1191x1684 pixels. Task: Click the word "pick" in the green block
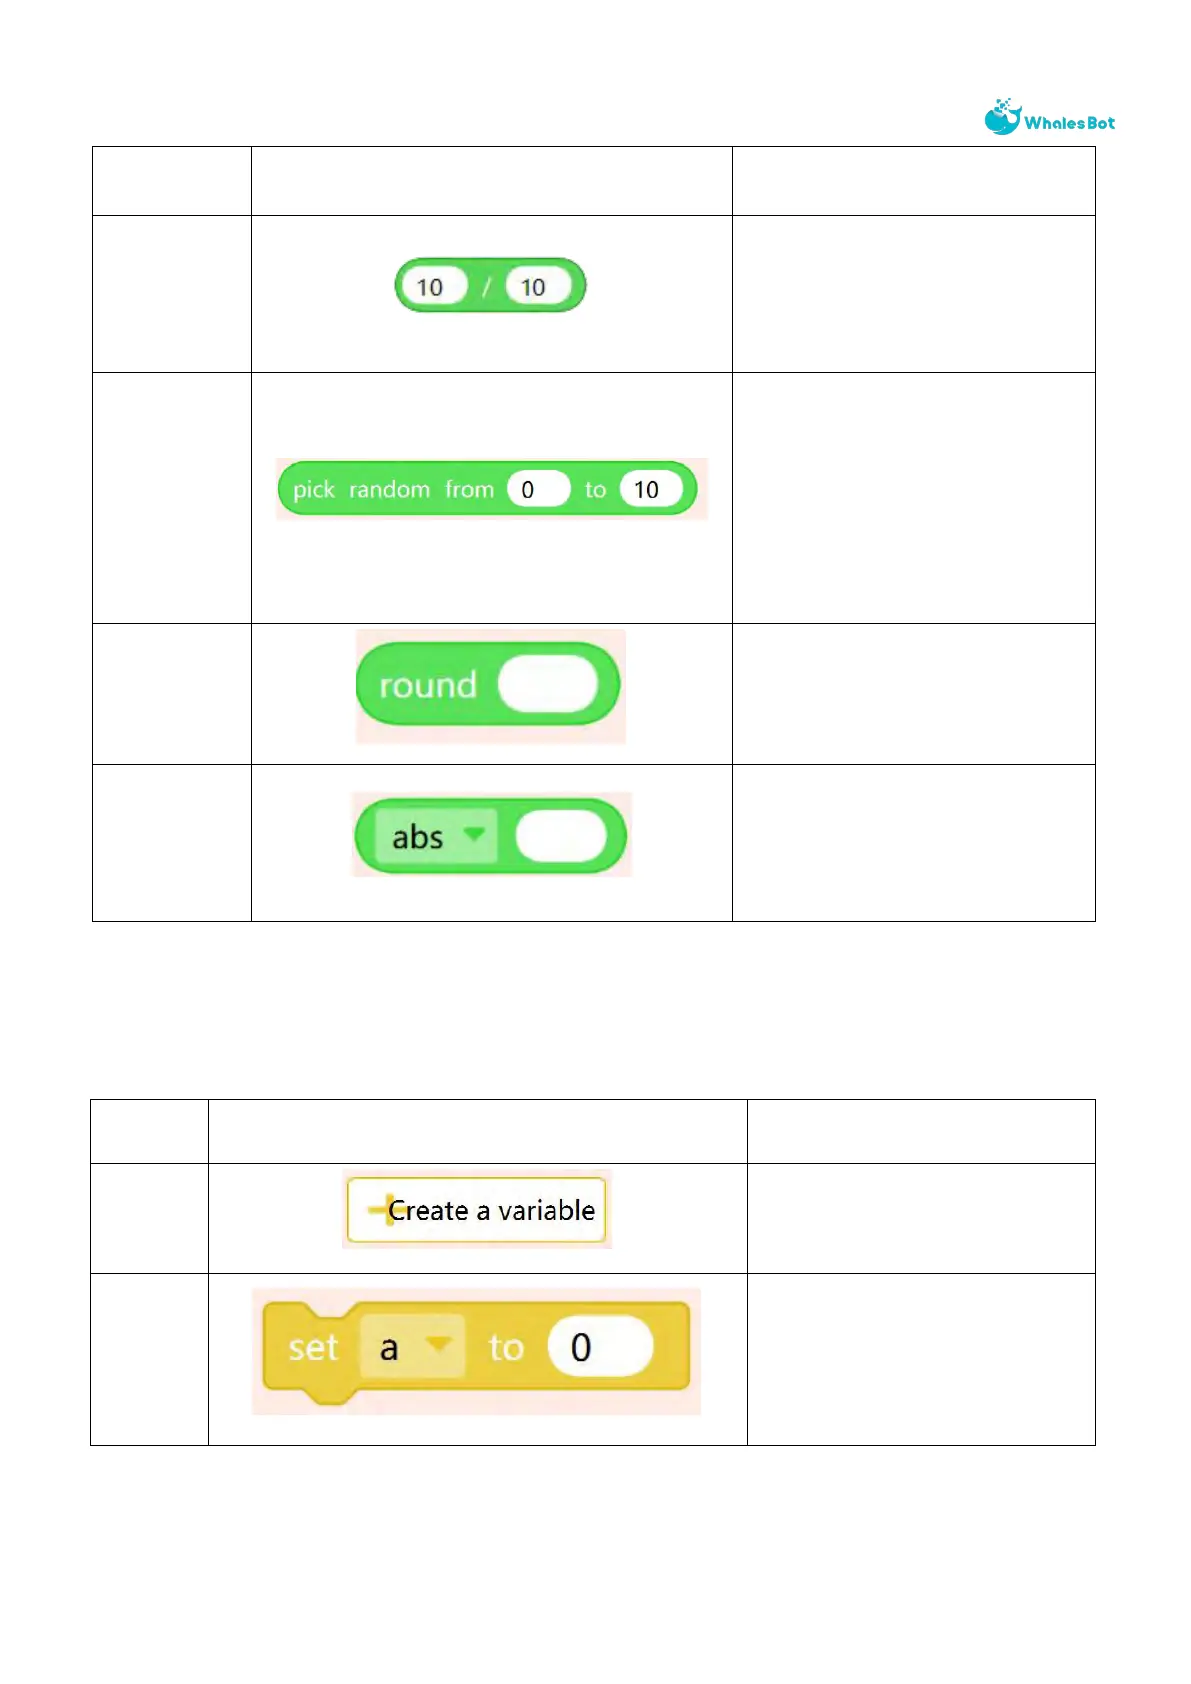tap(313, 490)
